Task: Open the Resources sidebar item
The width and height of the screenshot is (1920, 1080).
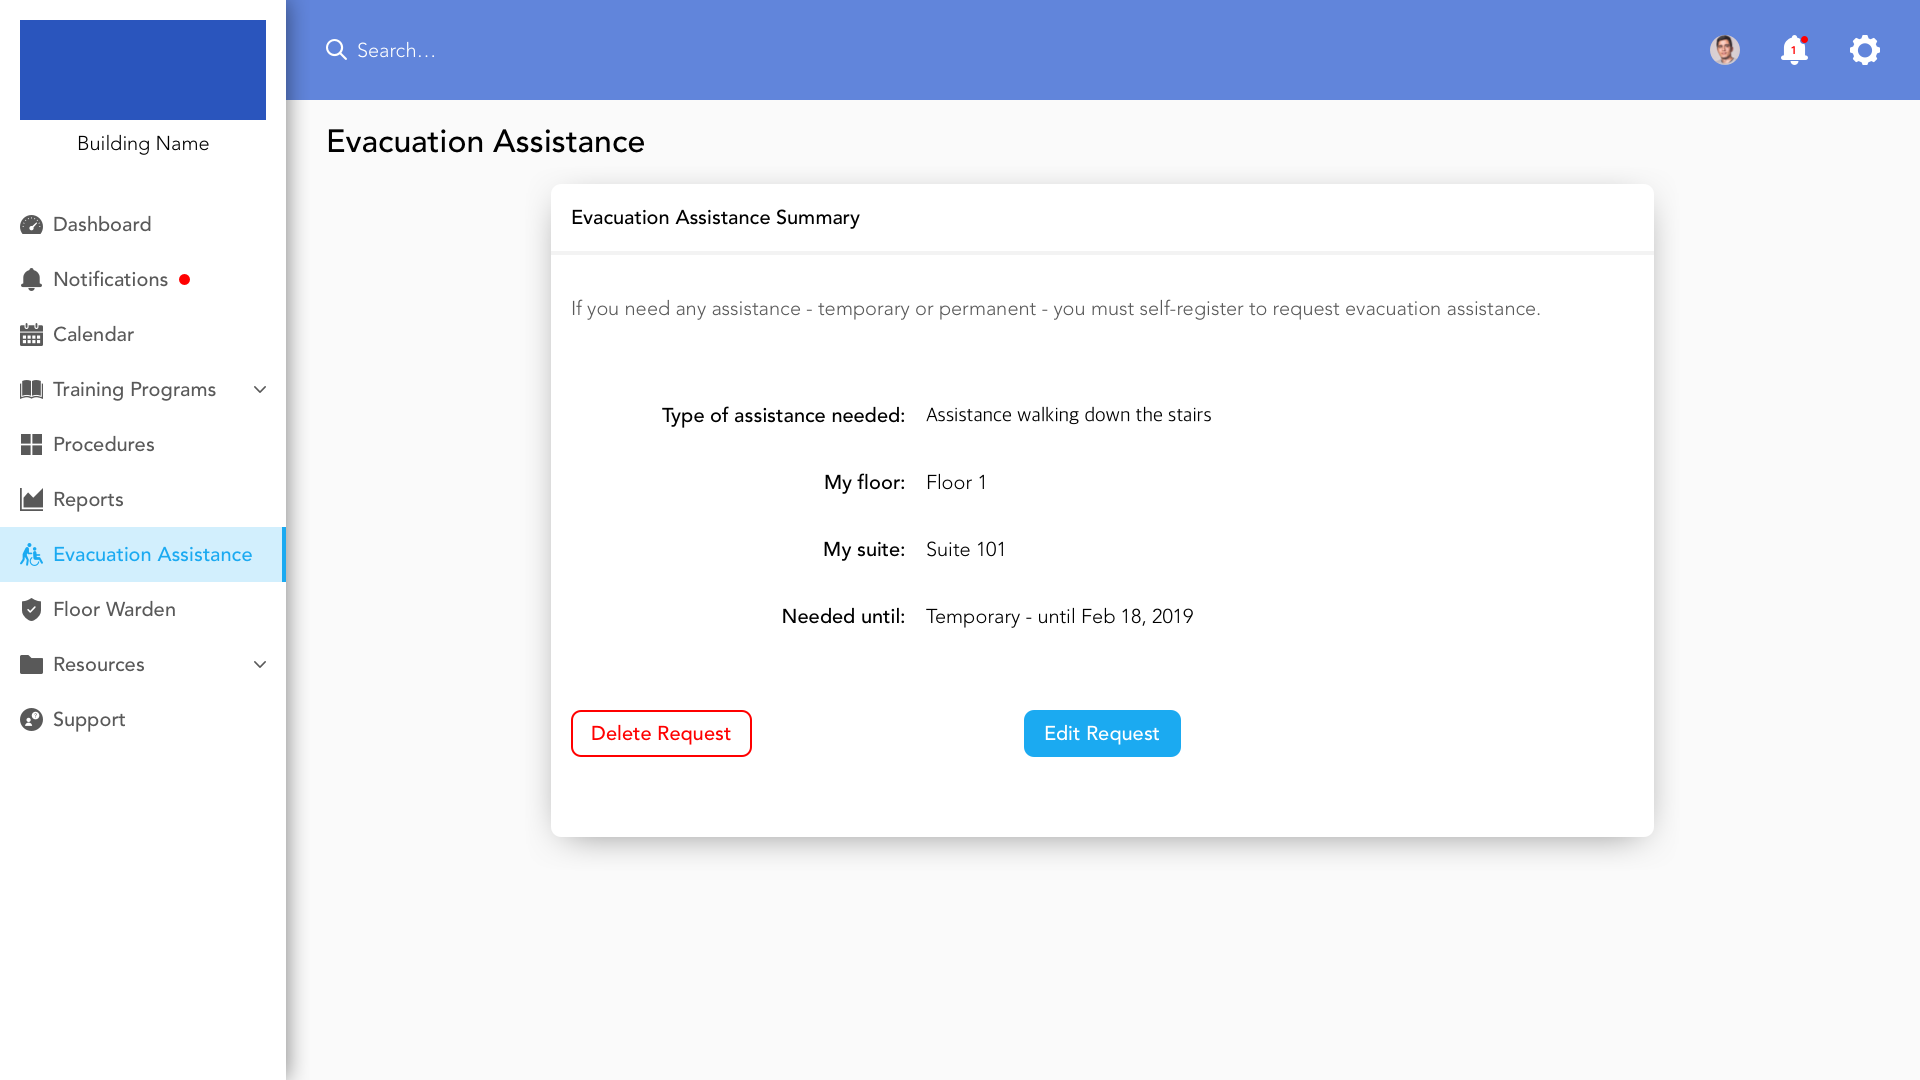Action: click(x=98, y=665)
